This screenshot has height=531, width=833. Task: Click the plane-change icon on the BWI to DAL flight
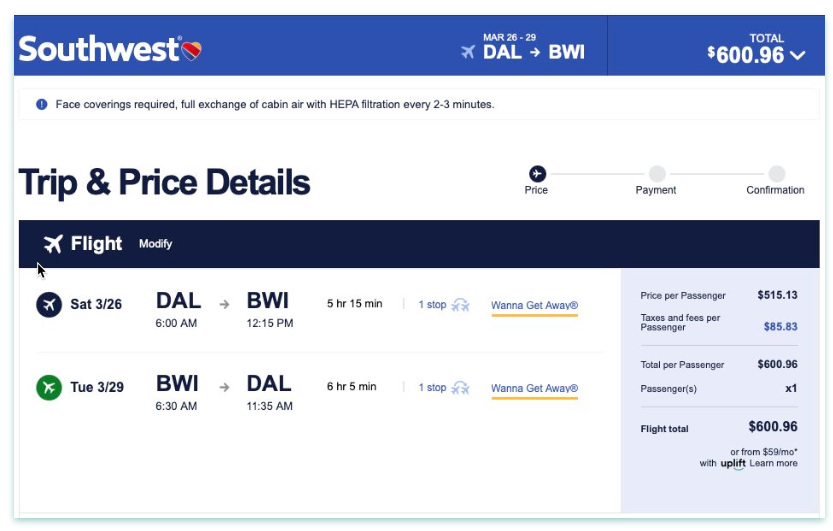461,388
